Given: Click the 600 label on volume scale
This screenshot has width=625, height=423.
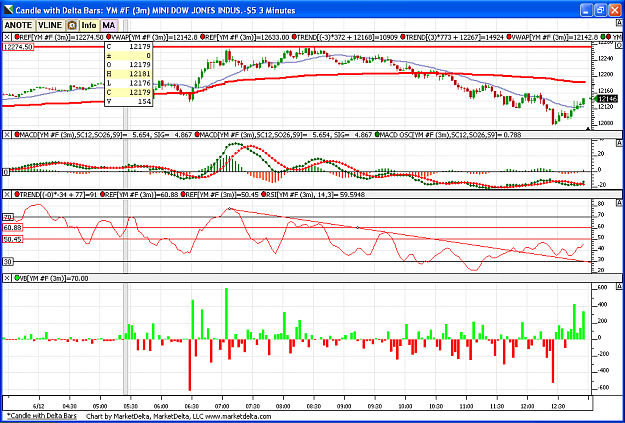Looking at the screenshot, I should tap(602, 287).
